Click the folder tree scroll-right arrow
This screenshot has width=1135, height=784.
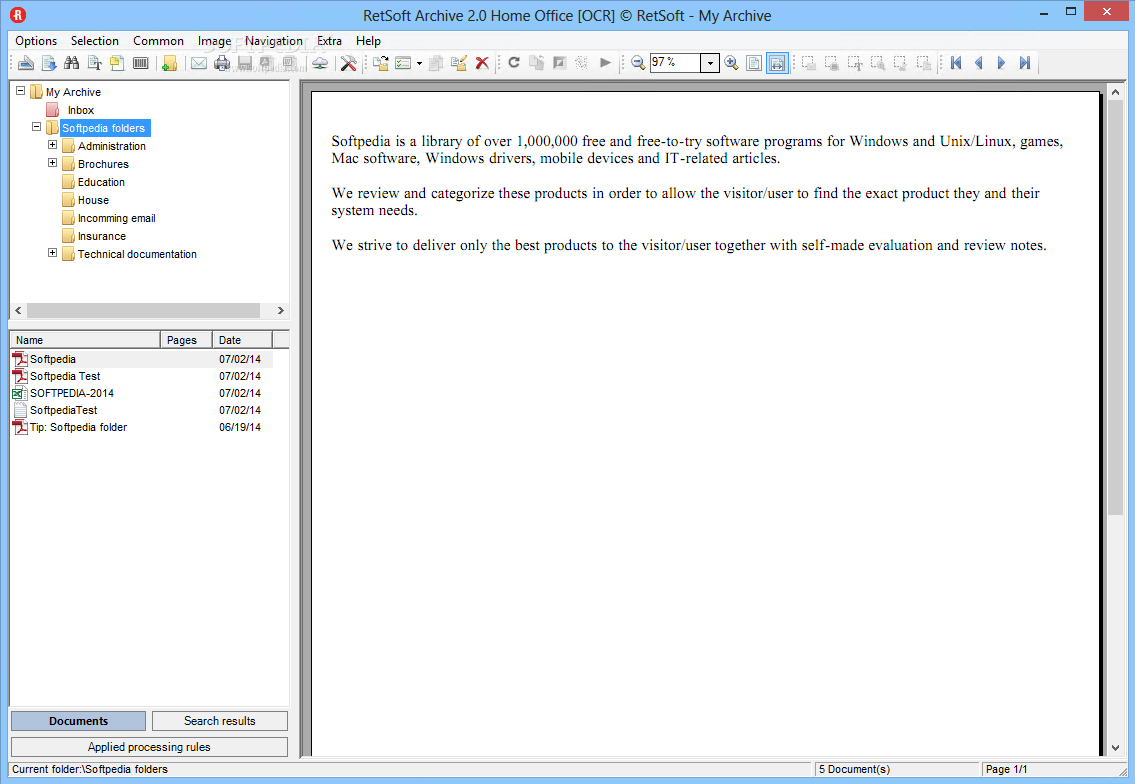point(281,311)
